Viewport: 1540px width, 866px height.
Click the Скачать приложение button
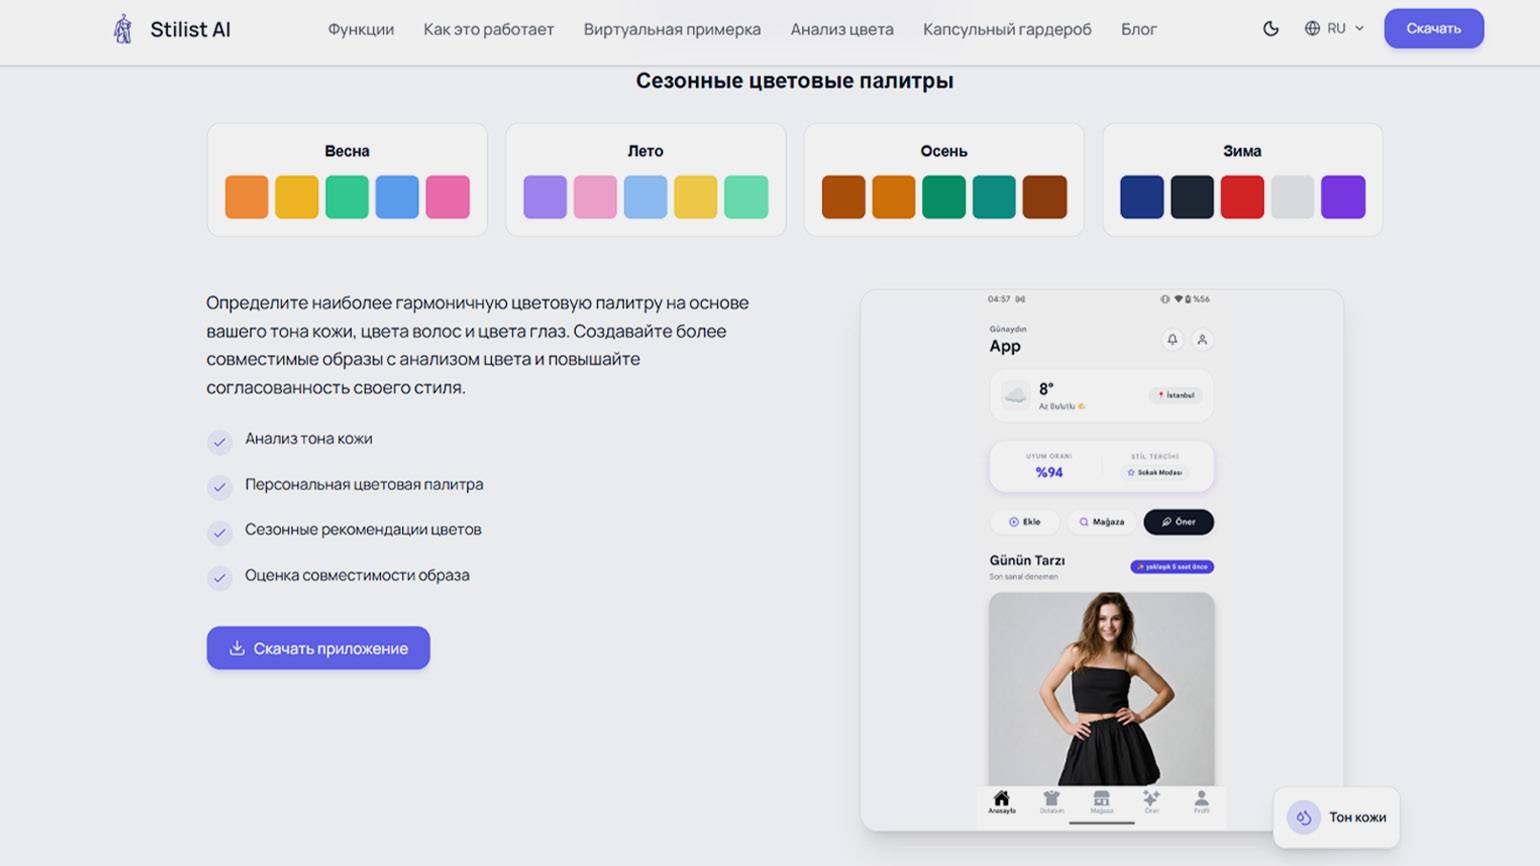point(318,648)
